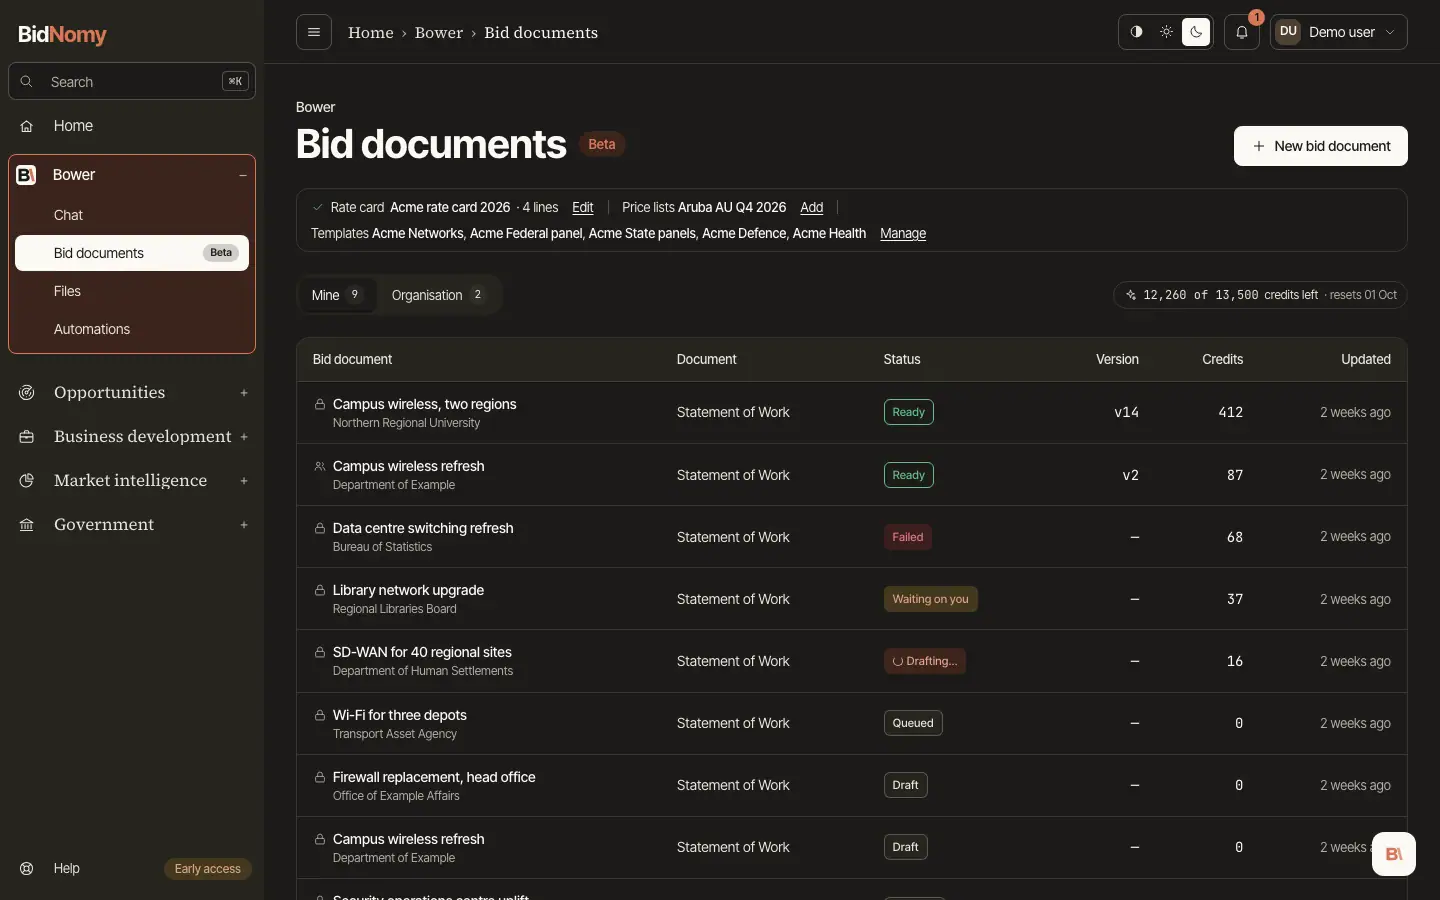Click the Beta badge beside the page title
This screenshot has width=1440, height=900.
[602, 144]
